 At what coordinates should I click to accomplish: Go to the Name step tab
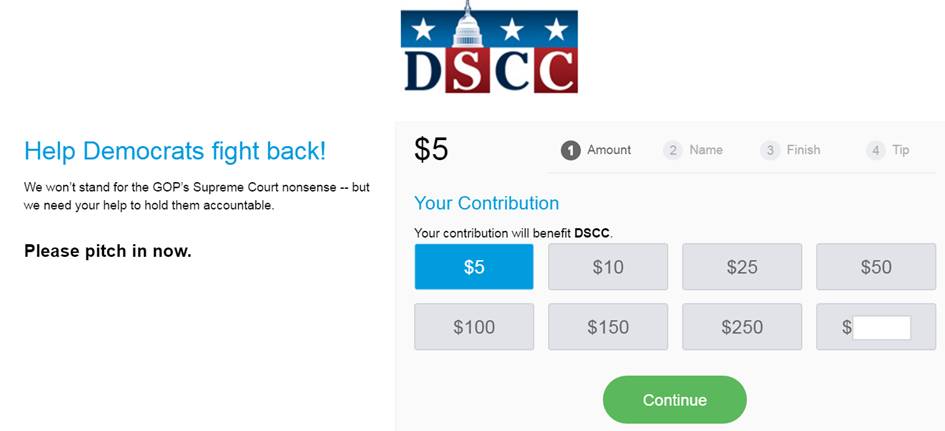tap(693, 150)
